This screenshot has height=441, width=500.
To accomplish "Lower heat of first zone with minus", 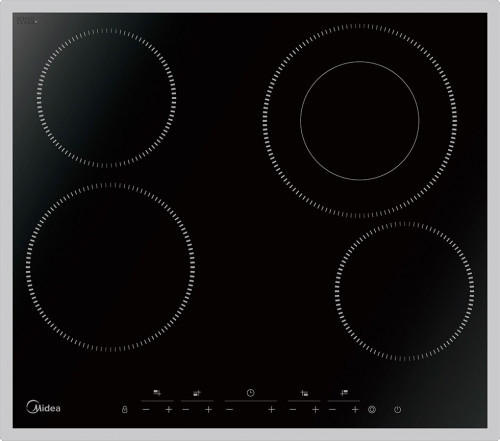I will pos(146,409).
